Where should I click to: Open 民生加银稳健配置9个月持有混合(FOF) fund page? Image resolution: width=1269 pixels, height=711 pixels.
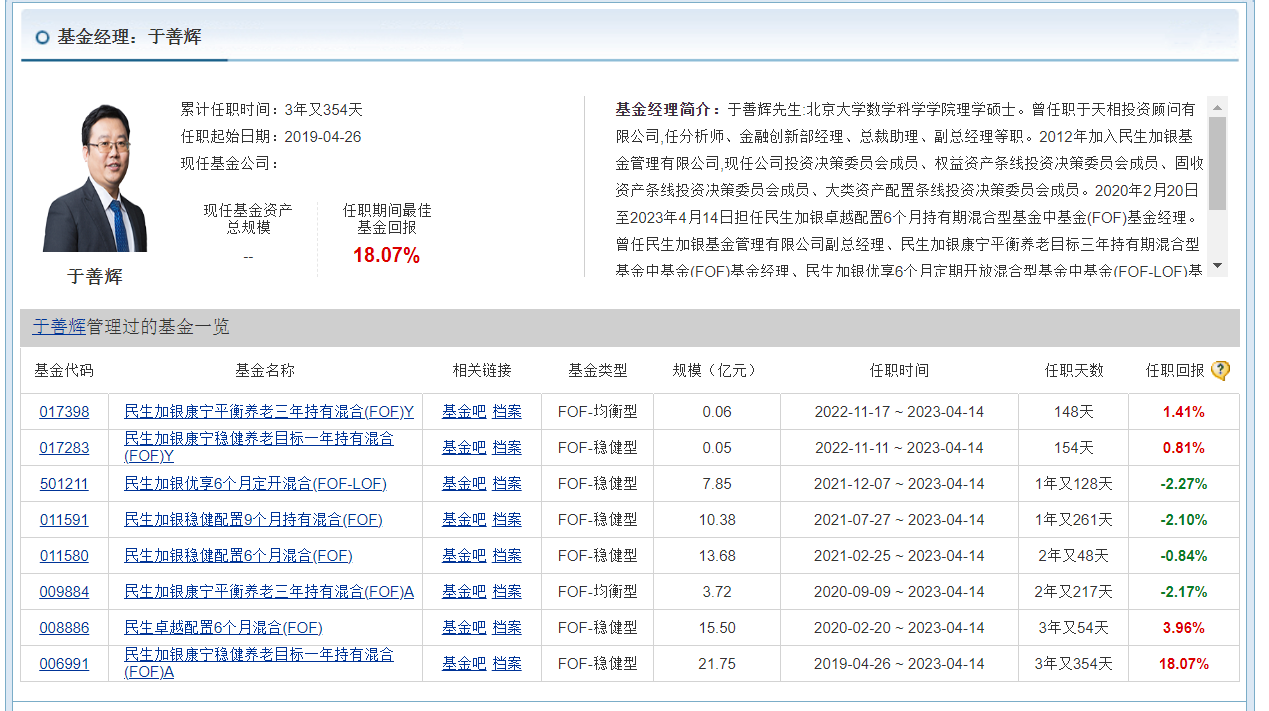[x=253, y=520]
